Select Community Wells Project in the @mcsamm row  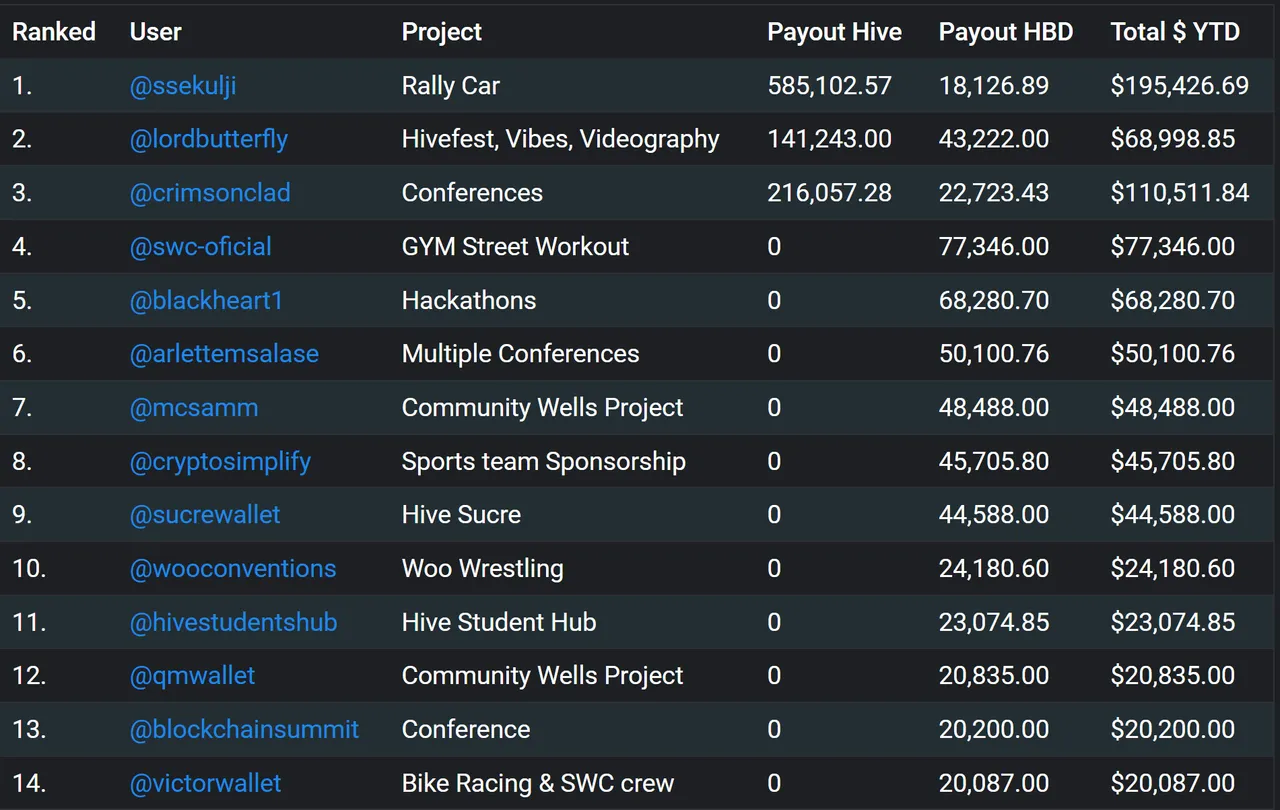click(x=543, y=408)
